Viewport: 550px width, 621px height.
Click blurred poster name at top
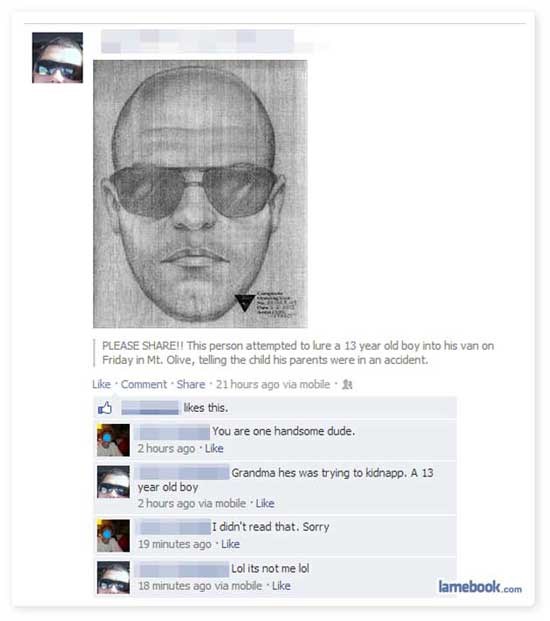pos(198,41)
